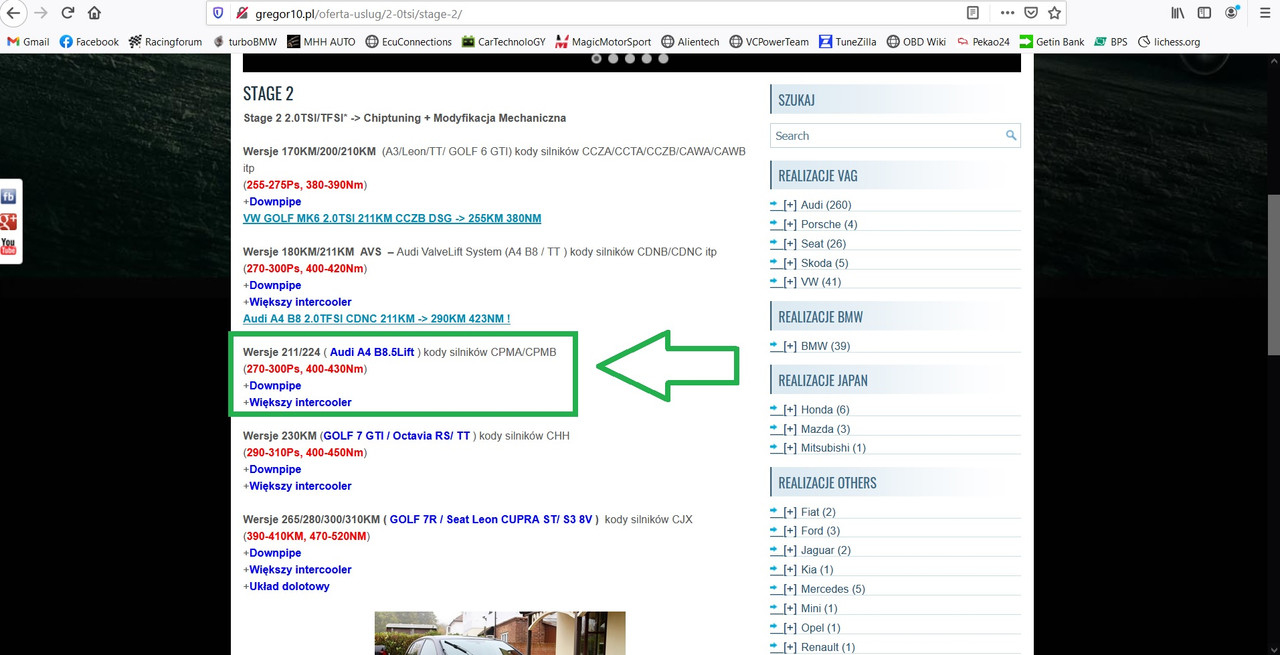Select the first slider pagination dot

tap(597, 58)
